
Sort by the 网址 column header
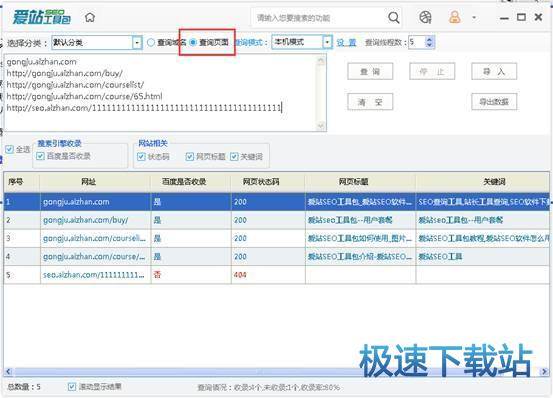95,182
